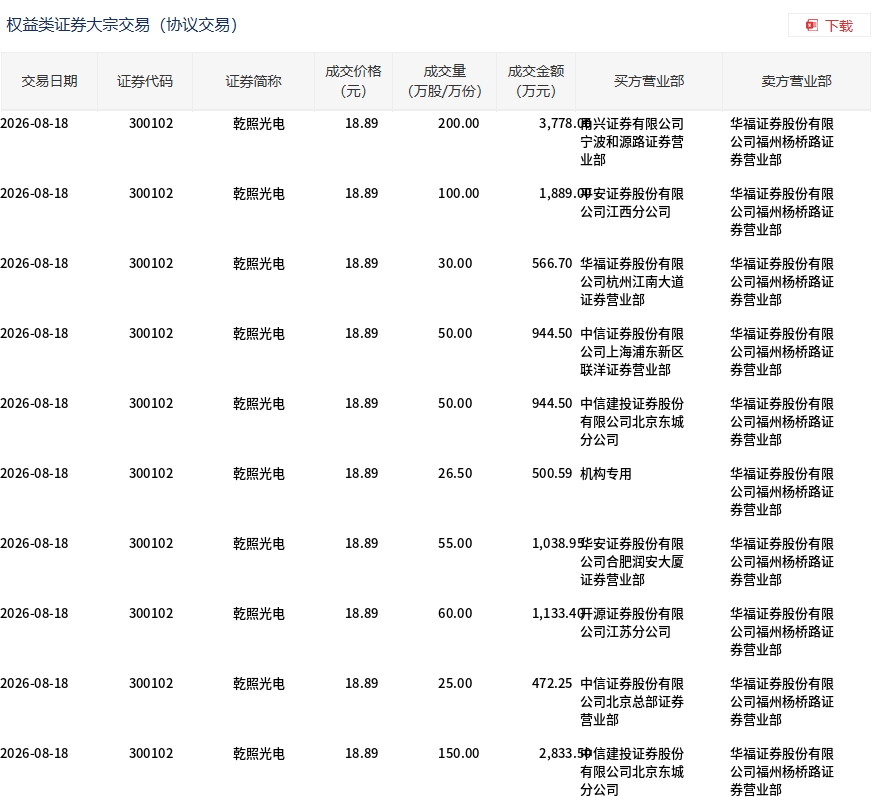Click buyer 华福证券股份有限公司杭州江南大道证券营业部
The image size is (872, 812).
(632, 282)
